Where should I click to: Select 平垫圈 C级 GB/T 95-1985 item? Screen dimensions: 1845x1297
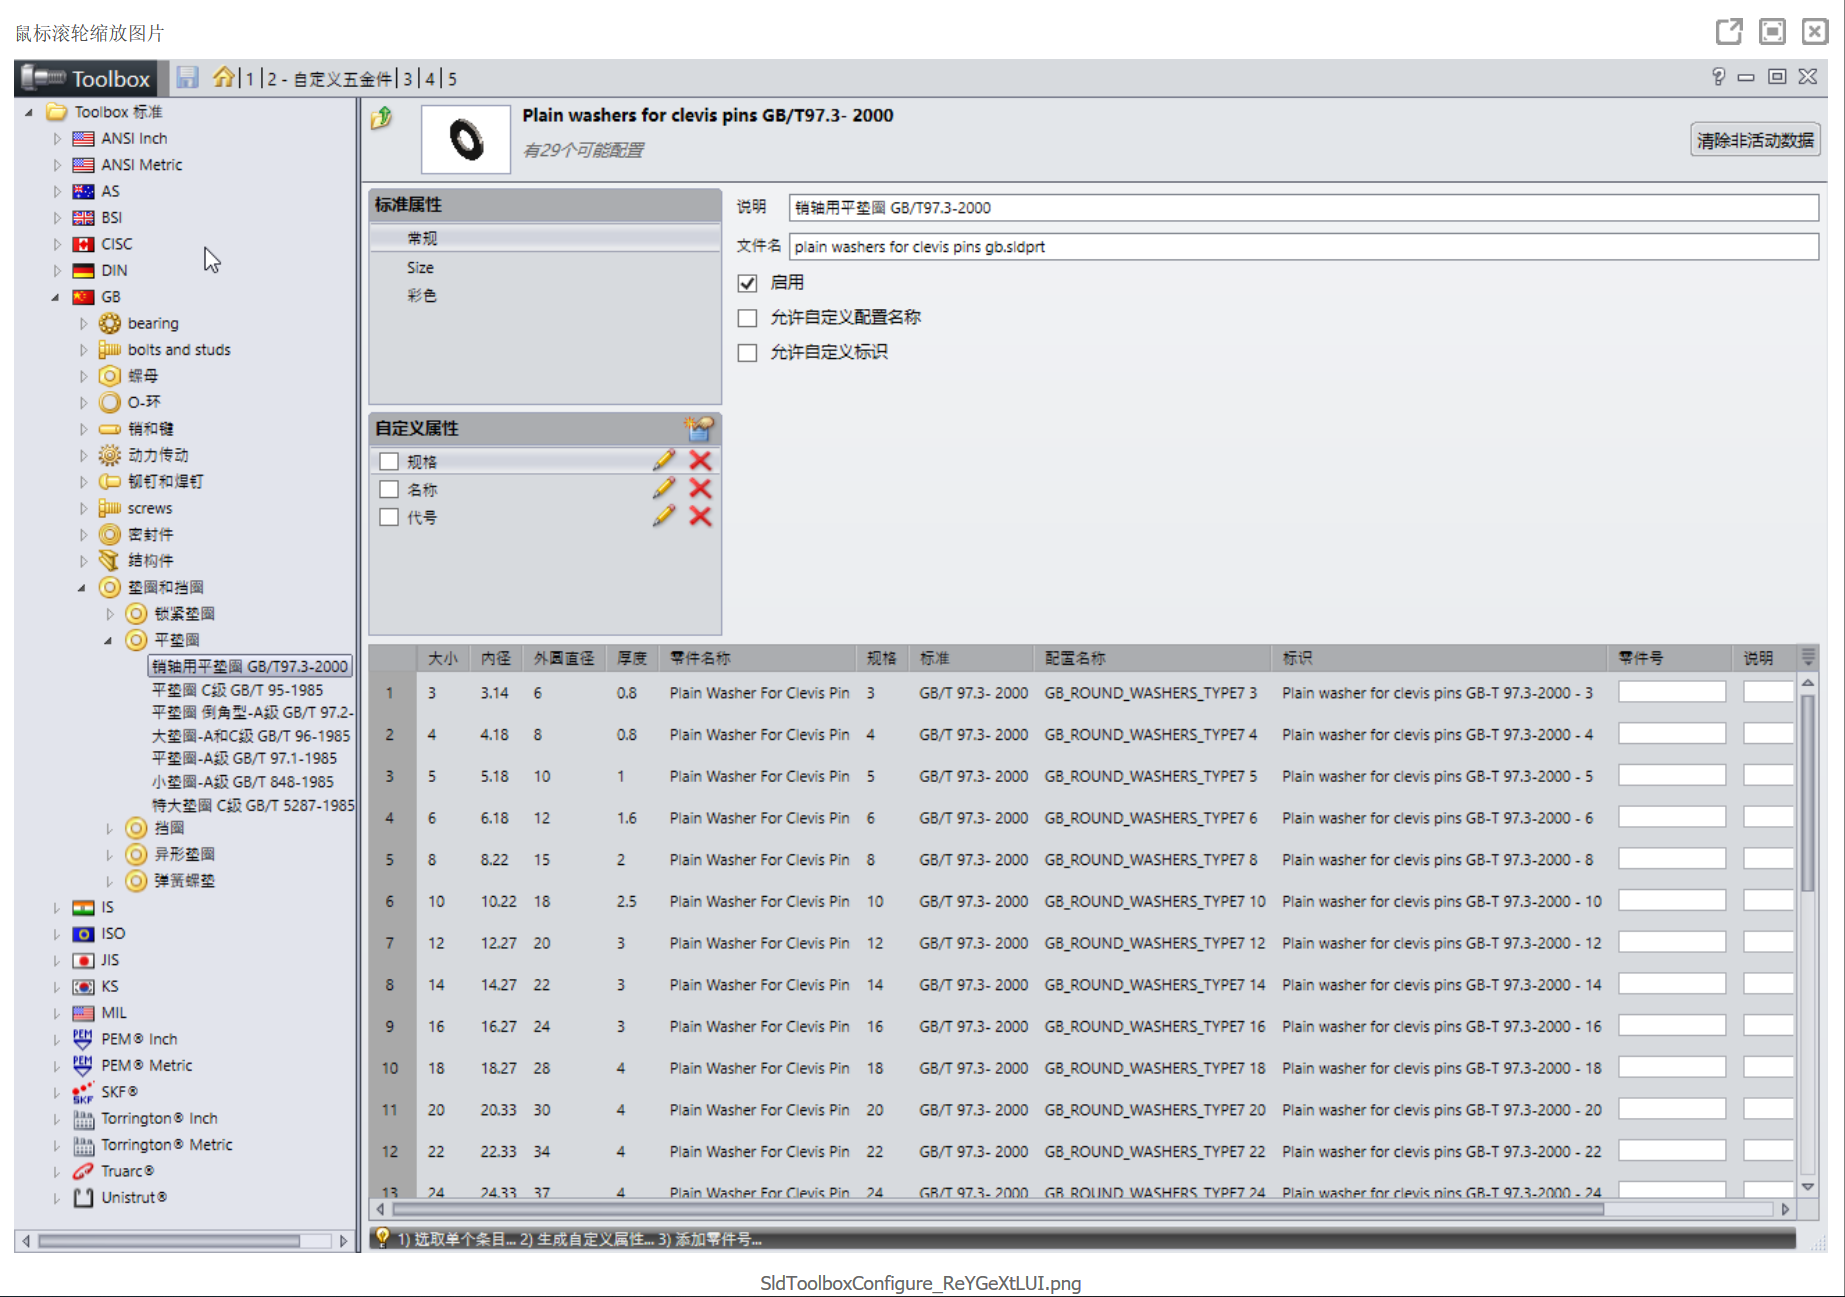pyautogui.click(x=237, y=690)
